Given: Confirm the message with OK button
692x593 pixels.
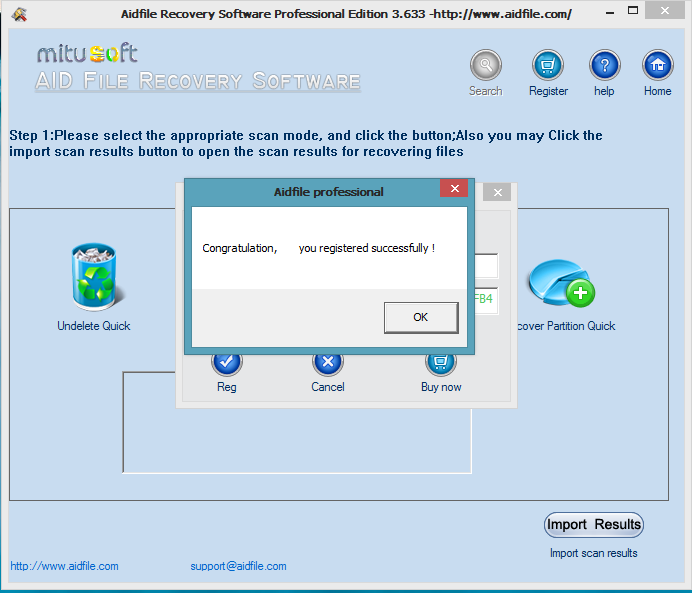Looking at the screenshot, I should [421, 317].
